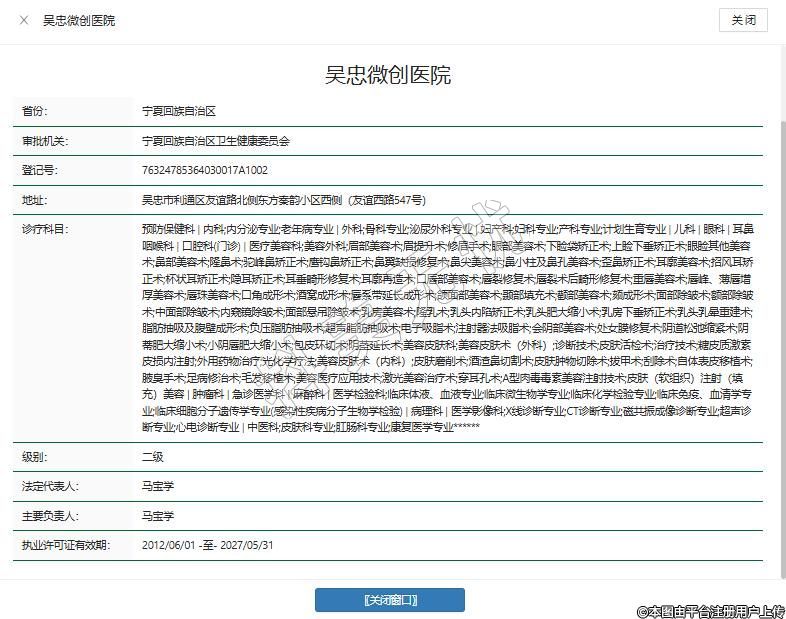This screenshot has width=786, height=619.
Task: Select the 审批机关 row label
Action: click(45, 142)
